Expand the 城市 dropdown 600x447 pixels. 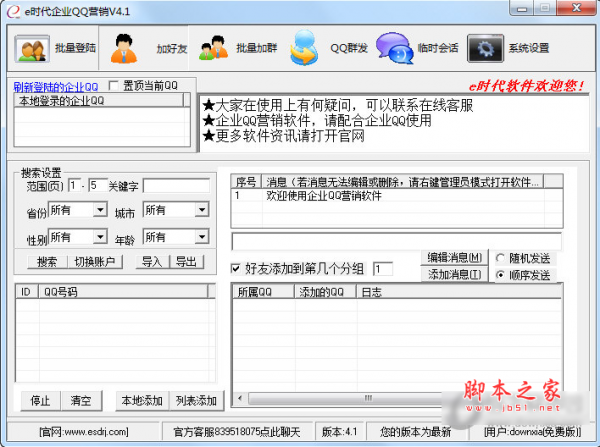pyautogui.click(x=202, y=209)
